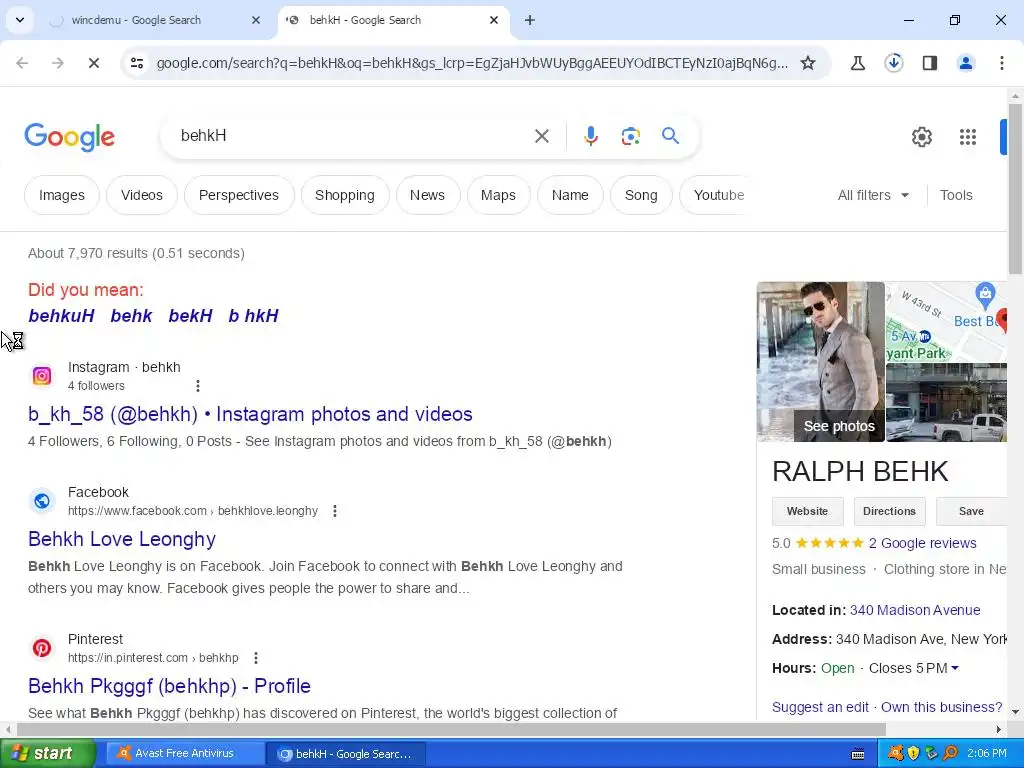Open Chrome three-dot menu
This screenshot has width=1024, height=768.
(1002, 63)
